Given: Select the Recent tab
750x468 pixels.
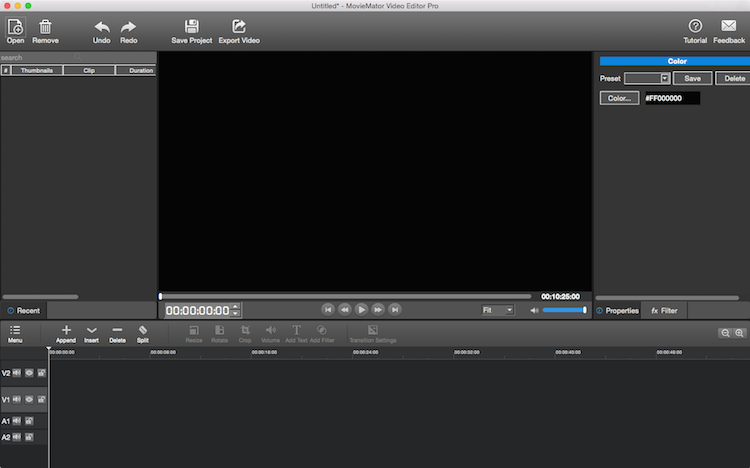Looking at the screenshot, I should (23, 311).
